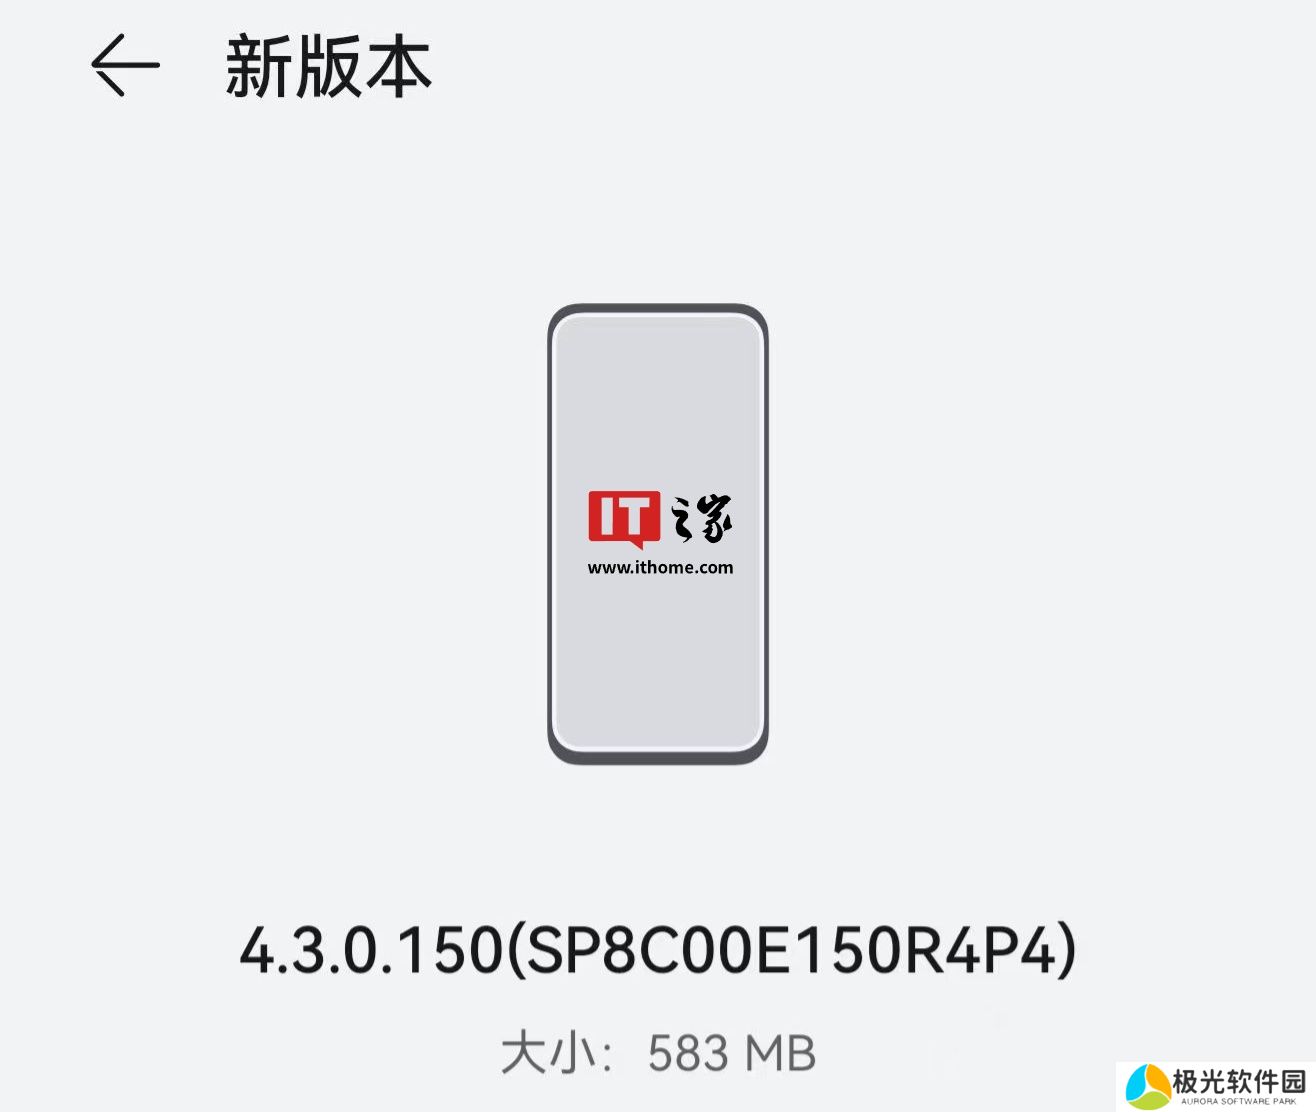Tap the 大小 size label
The height and width of the screenshot is (1112, 1316).
pos(543,1054)
